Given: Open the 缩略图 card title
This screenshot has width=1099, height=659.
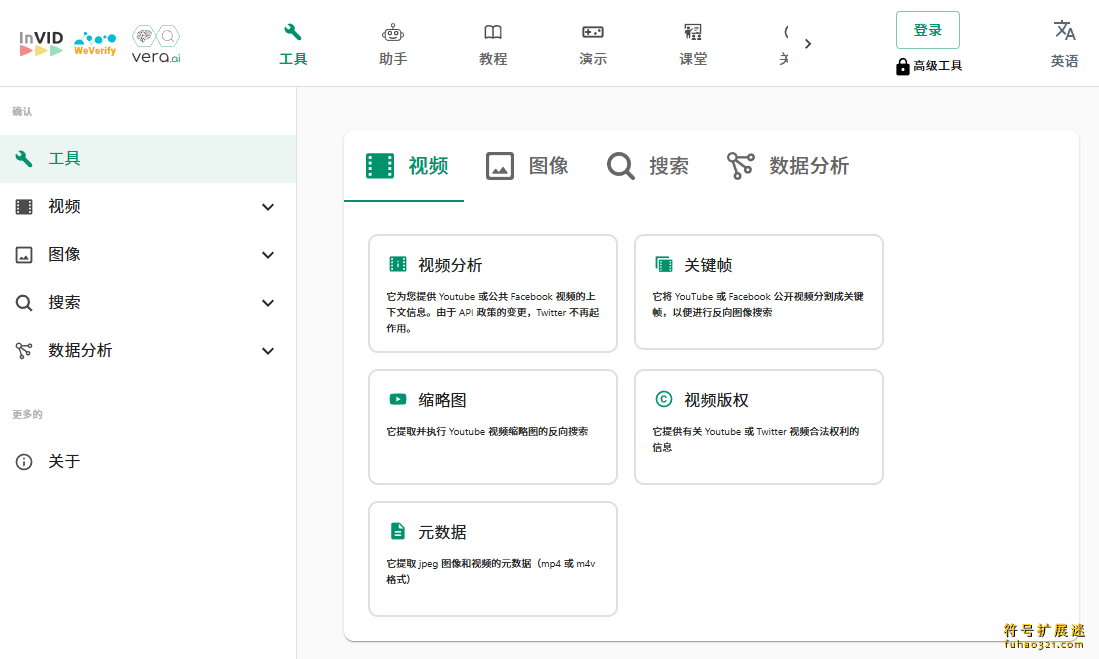Looking at the screenshot, I should (x=442, y=400).
